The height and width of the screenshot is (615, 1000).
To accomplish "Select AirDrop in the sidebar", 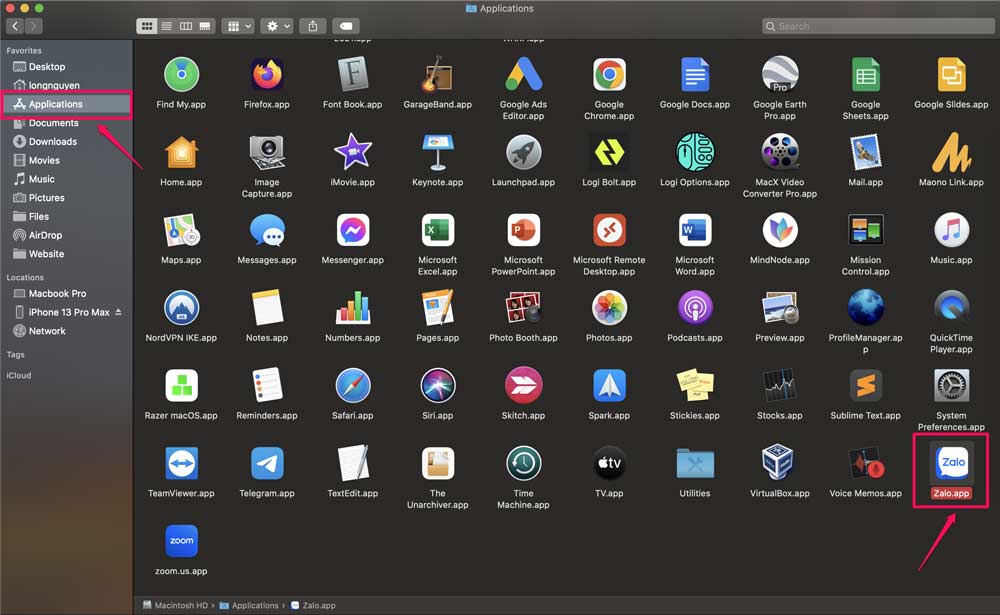I will (45, 235).
